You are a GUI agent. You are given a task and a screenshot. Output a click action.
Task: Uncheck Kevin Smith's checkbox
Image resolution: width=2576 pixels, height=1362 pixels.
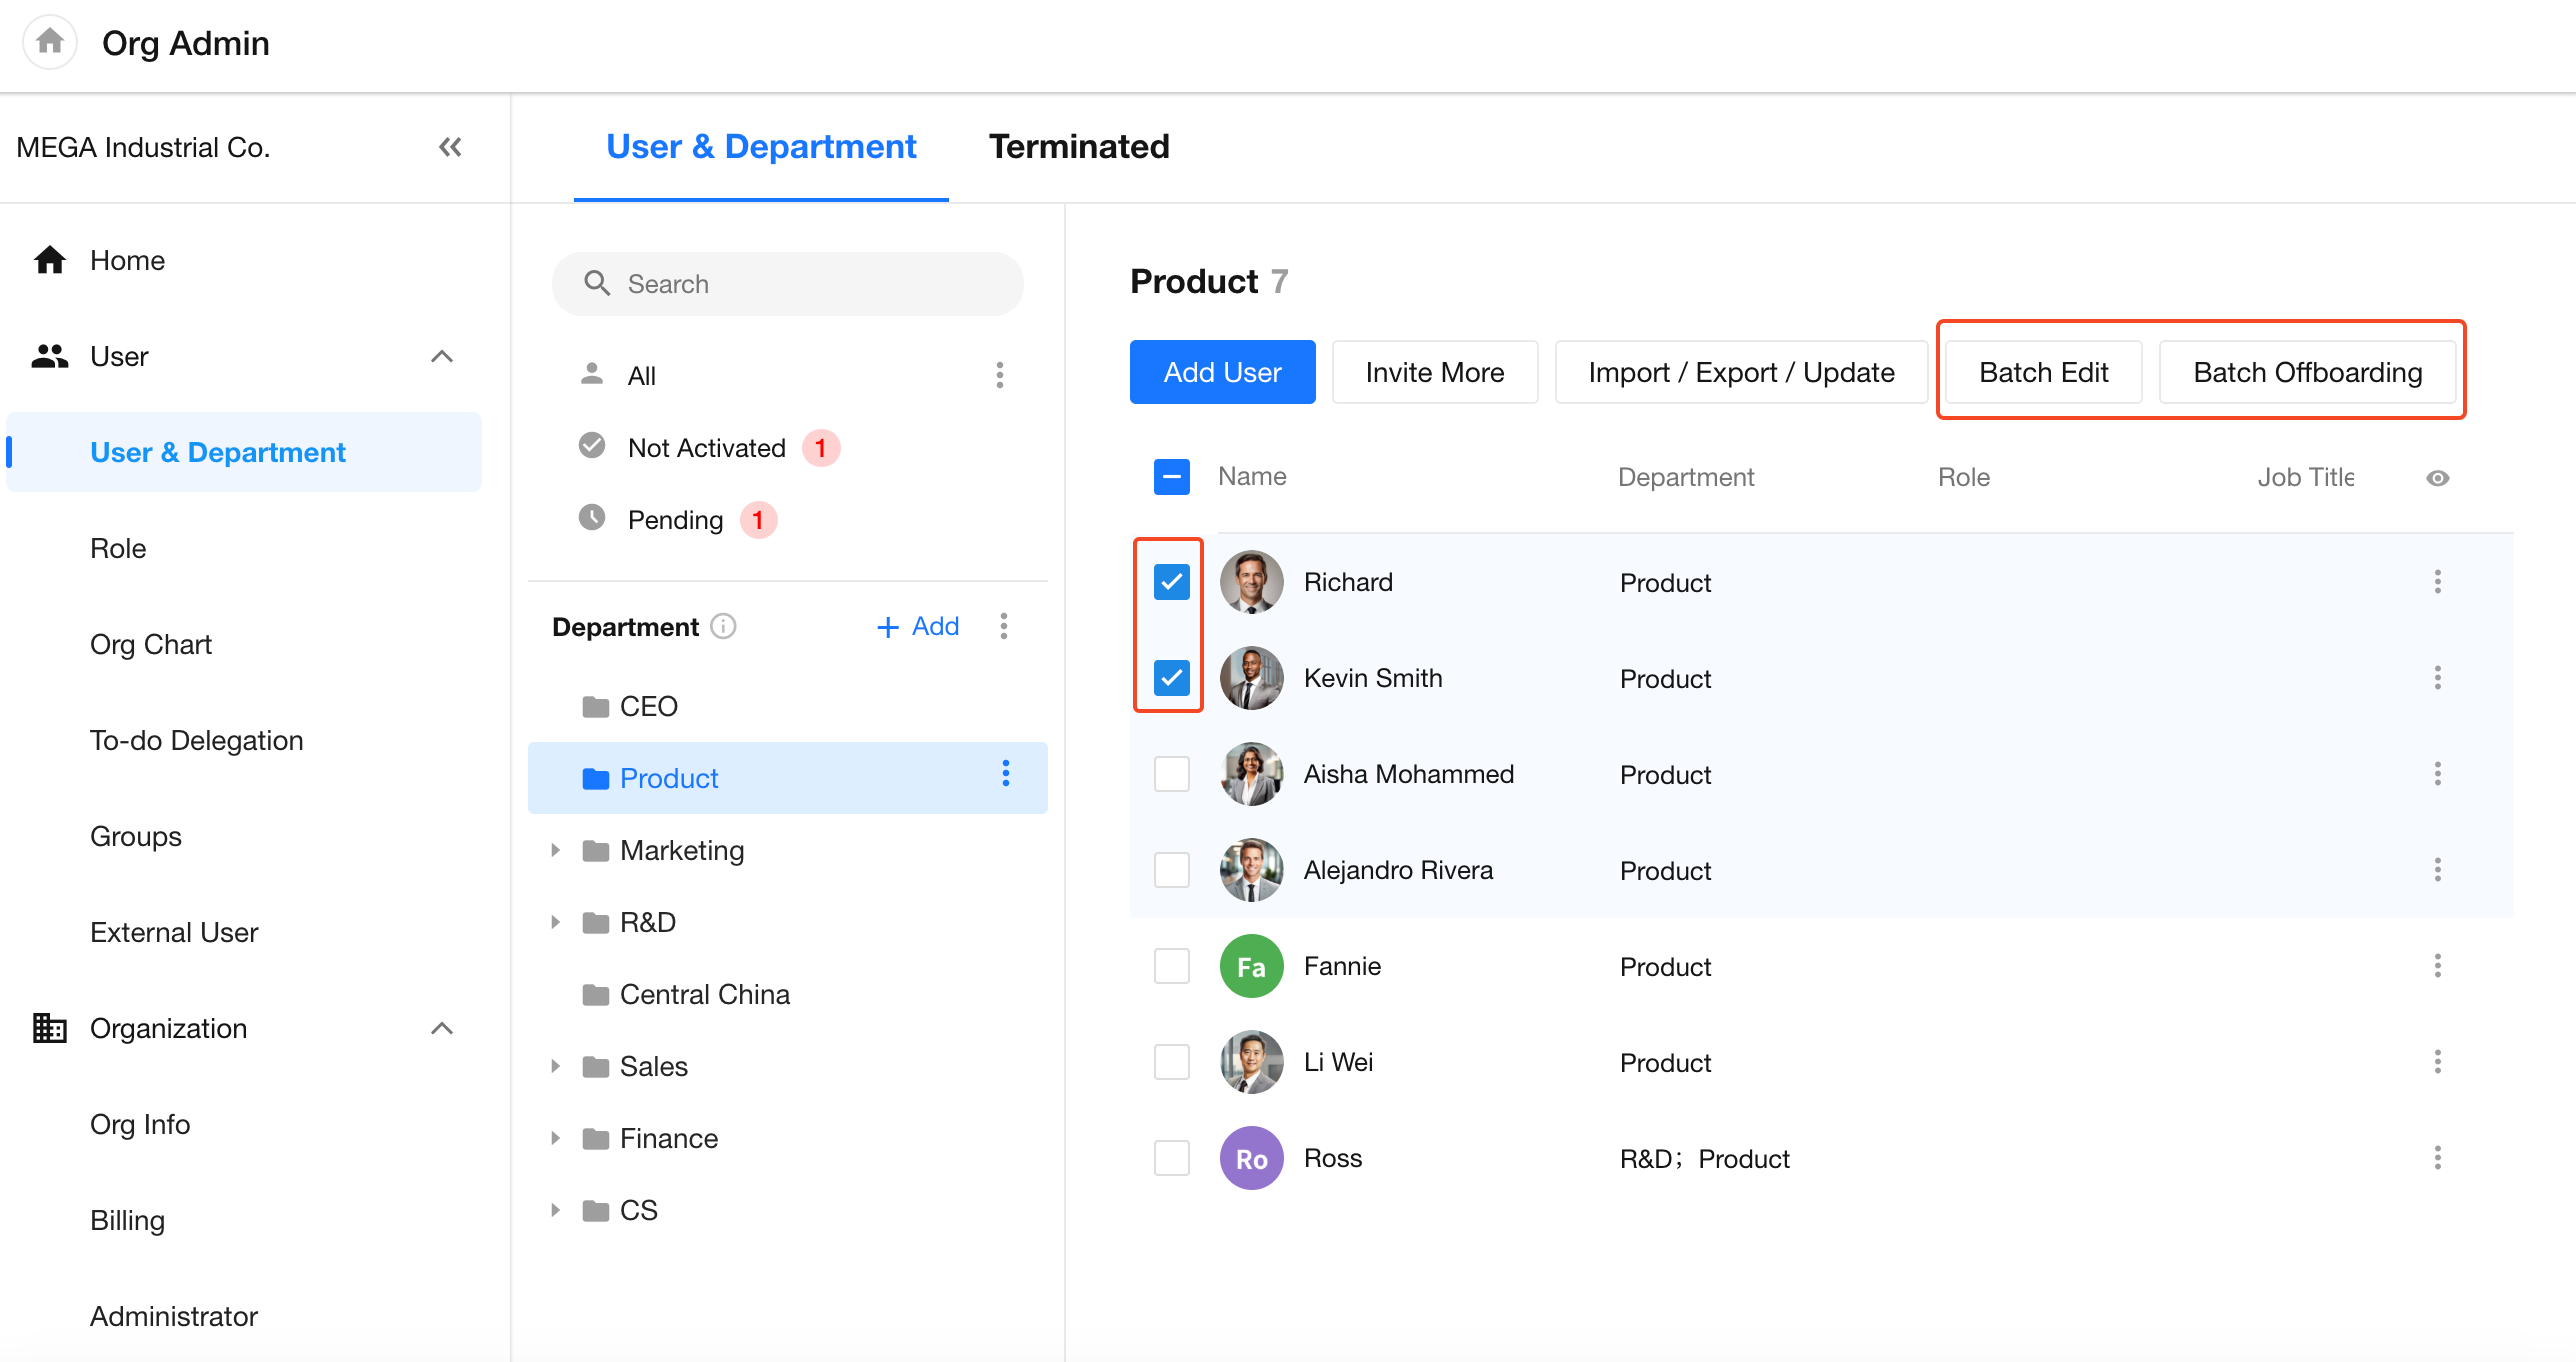[1171, 678]
